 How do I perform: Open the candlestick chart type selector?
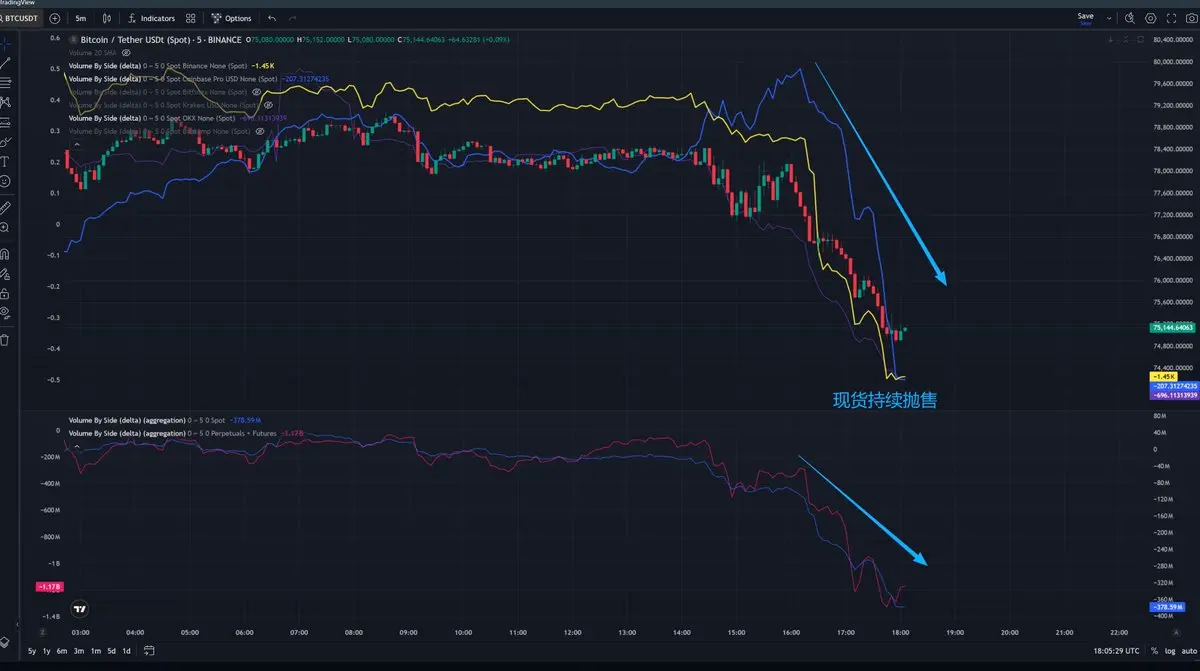[x=108, y=18]
